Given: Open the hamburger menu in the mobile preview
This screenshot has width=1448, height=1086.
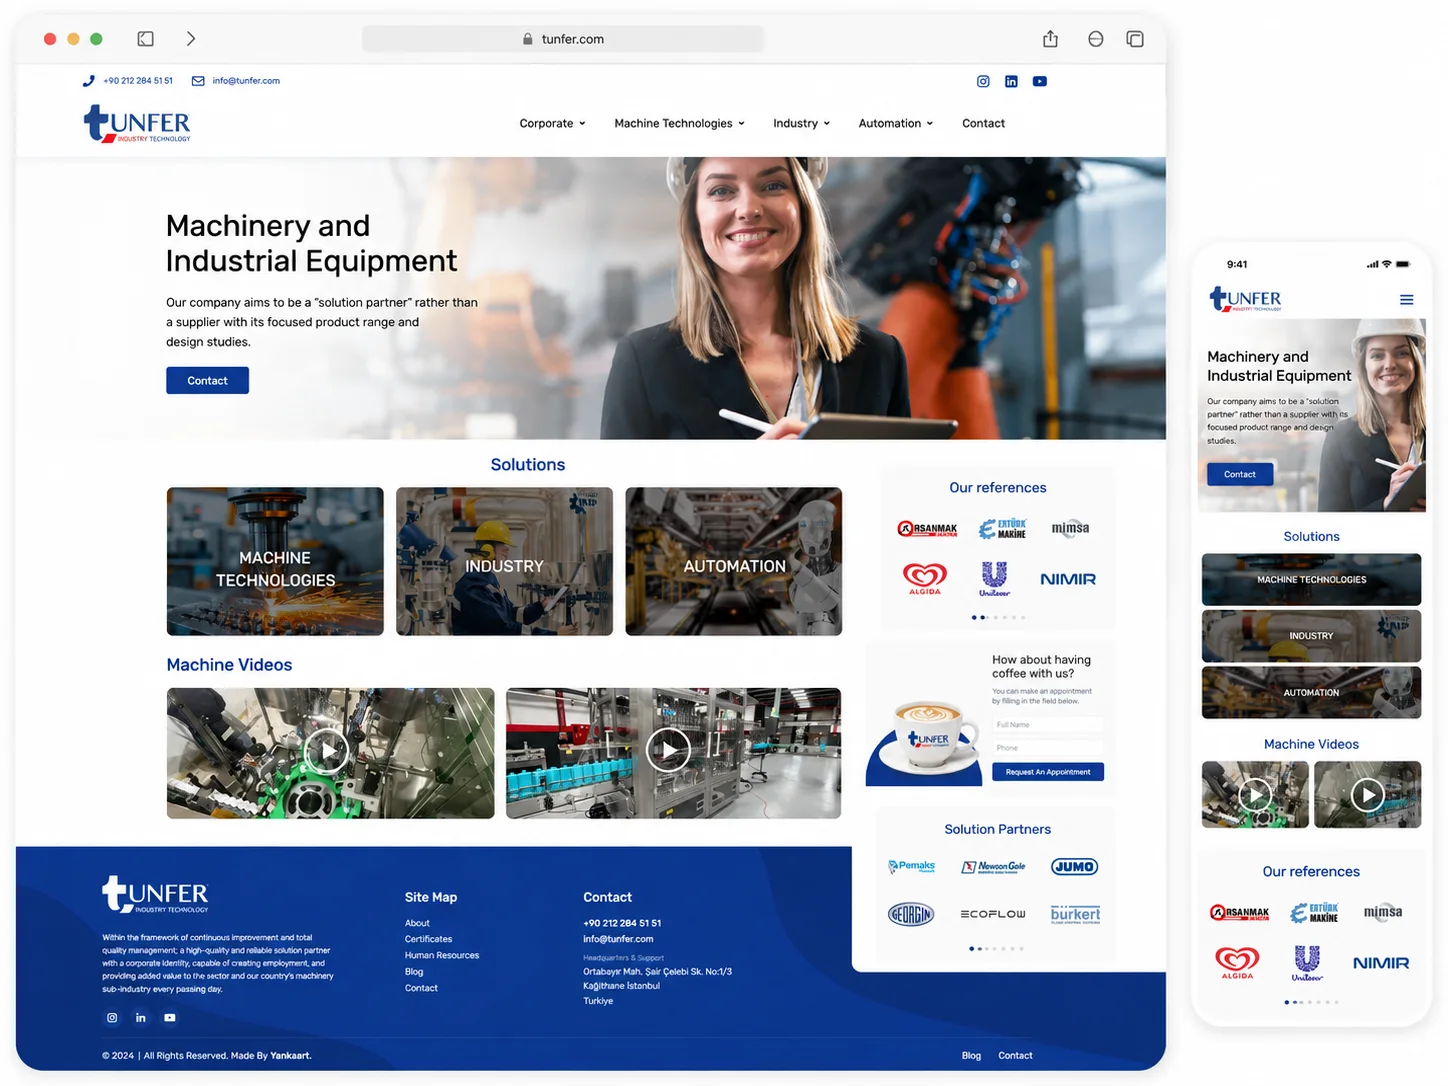Looking at the screenshot, I should pos(1406,300).
